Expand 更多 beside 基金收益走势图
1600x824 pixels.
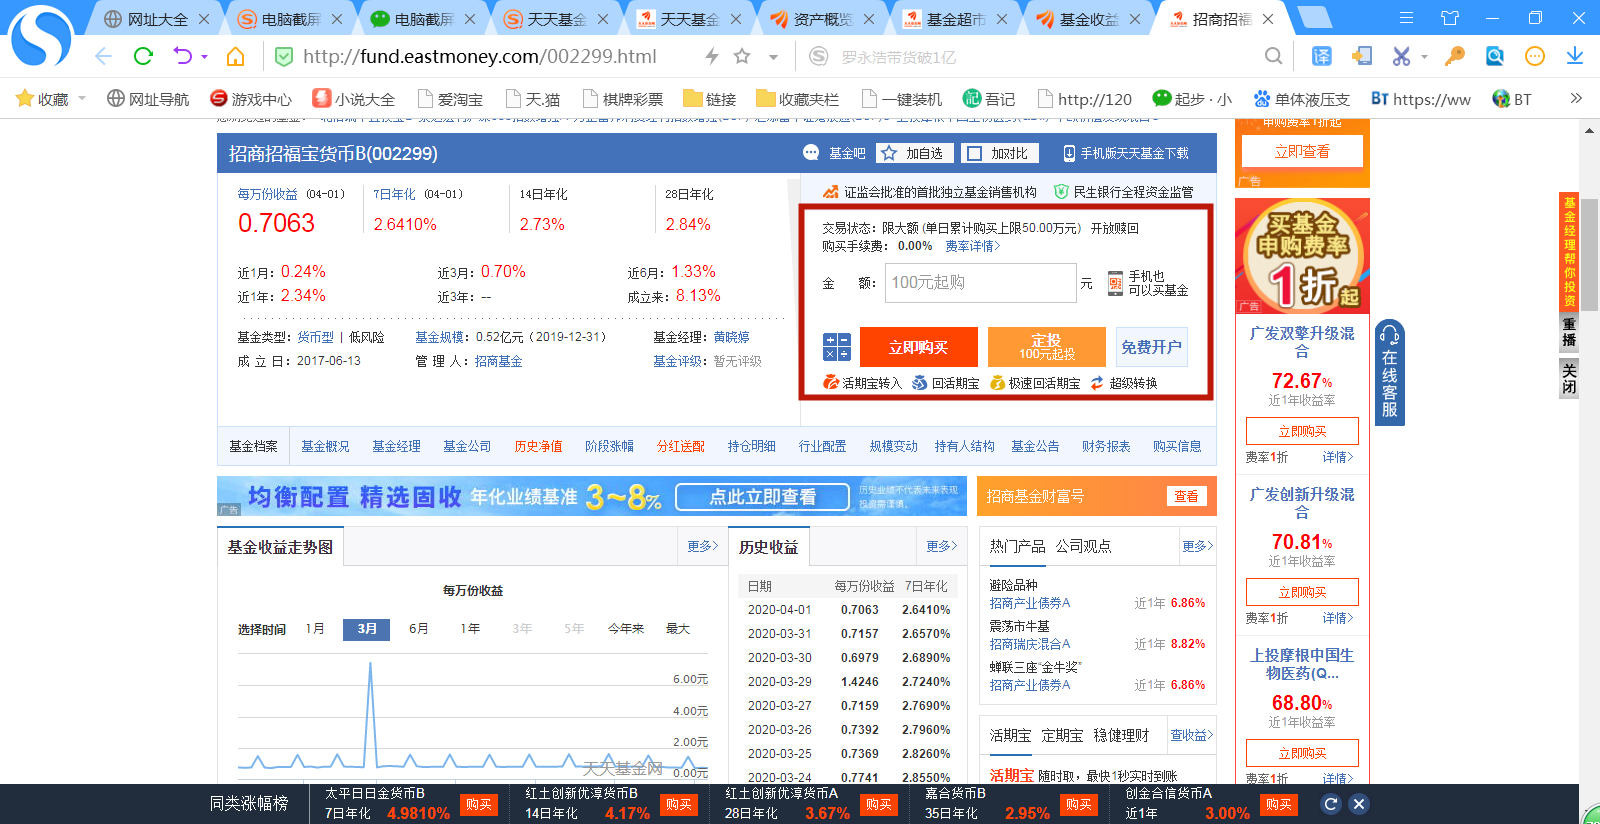point(703,546)
